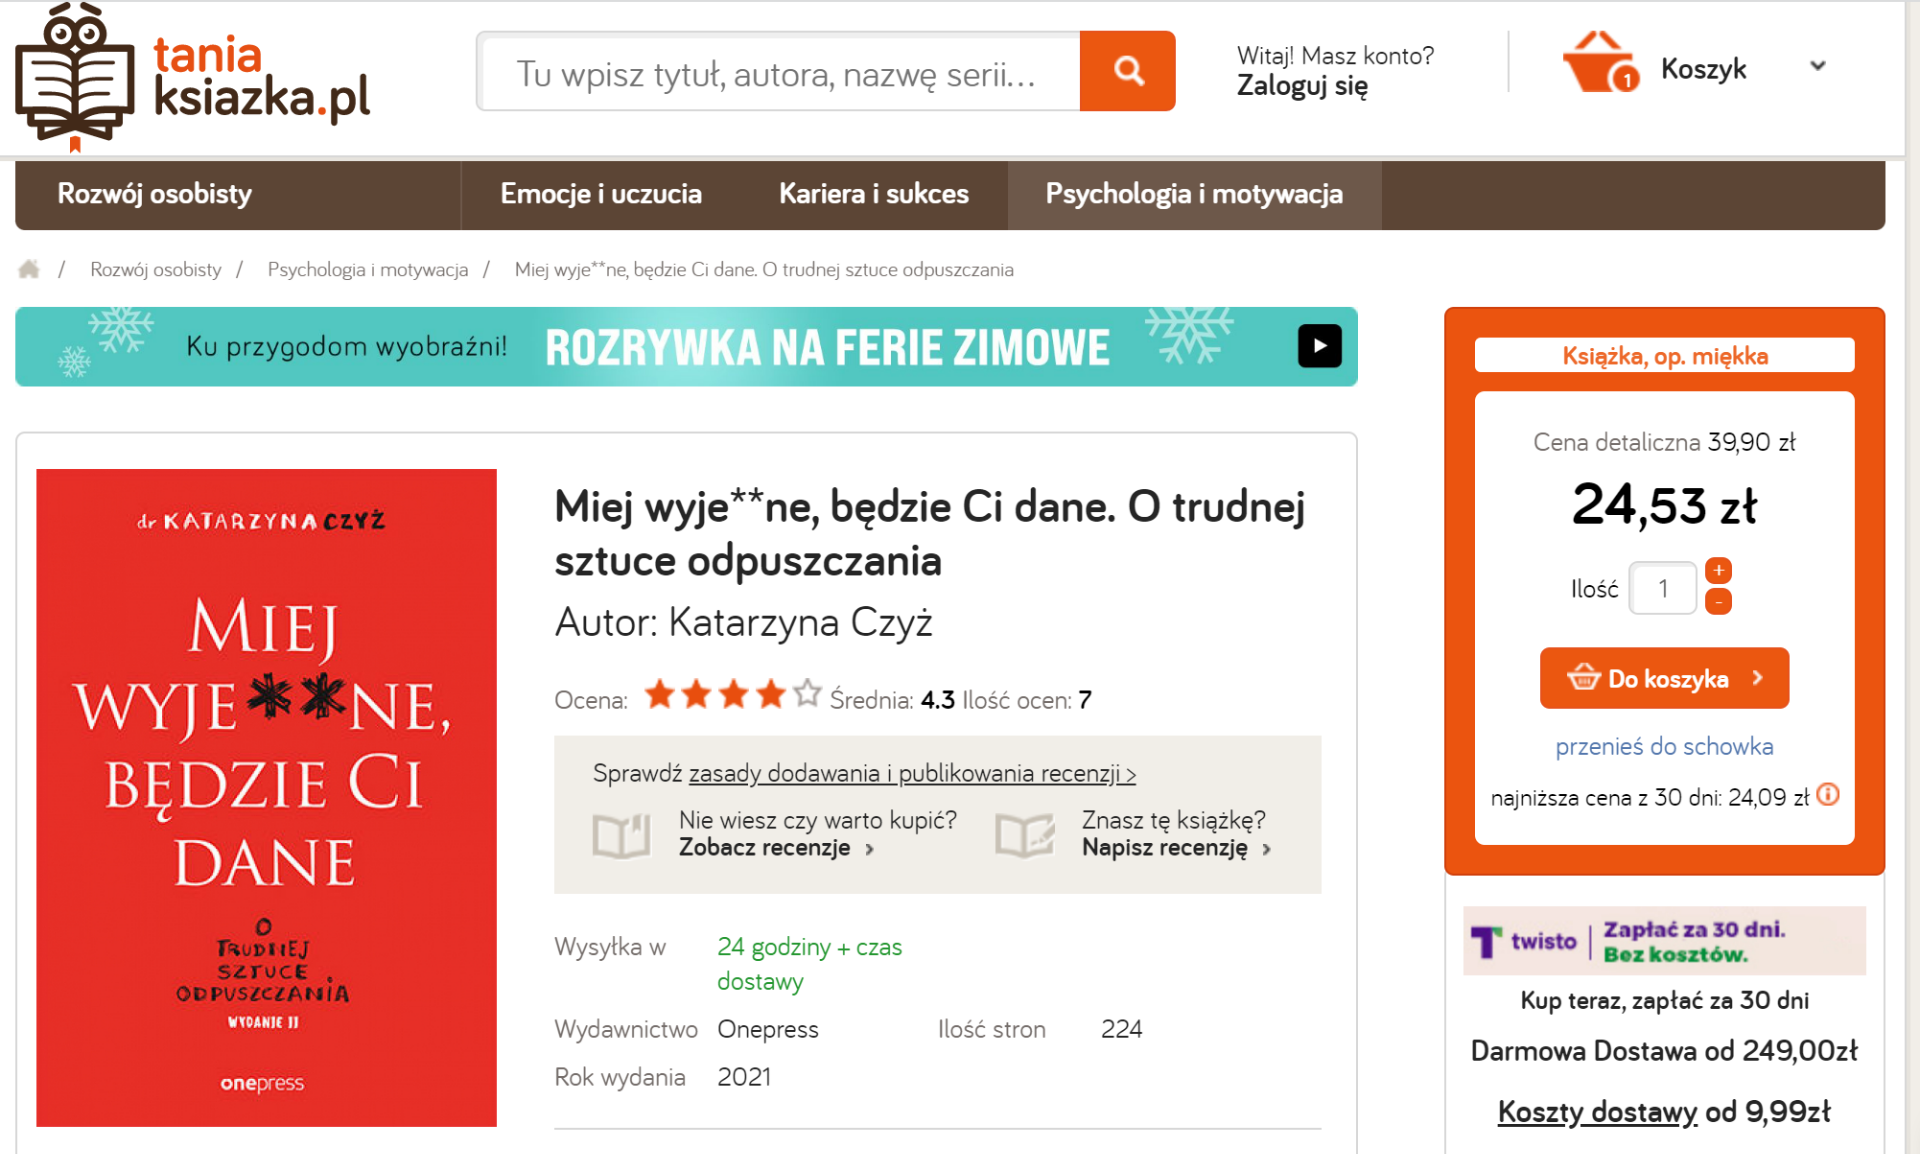Click Psychologia i motywacja breadcrumb link
Viewport: 1920px width, 1154px height.
click(x=368, y=270)
